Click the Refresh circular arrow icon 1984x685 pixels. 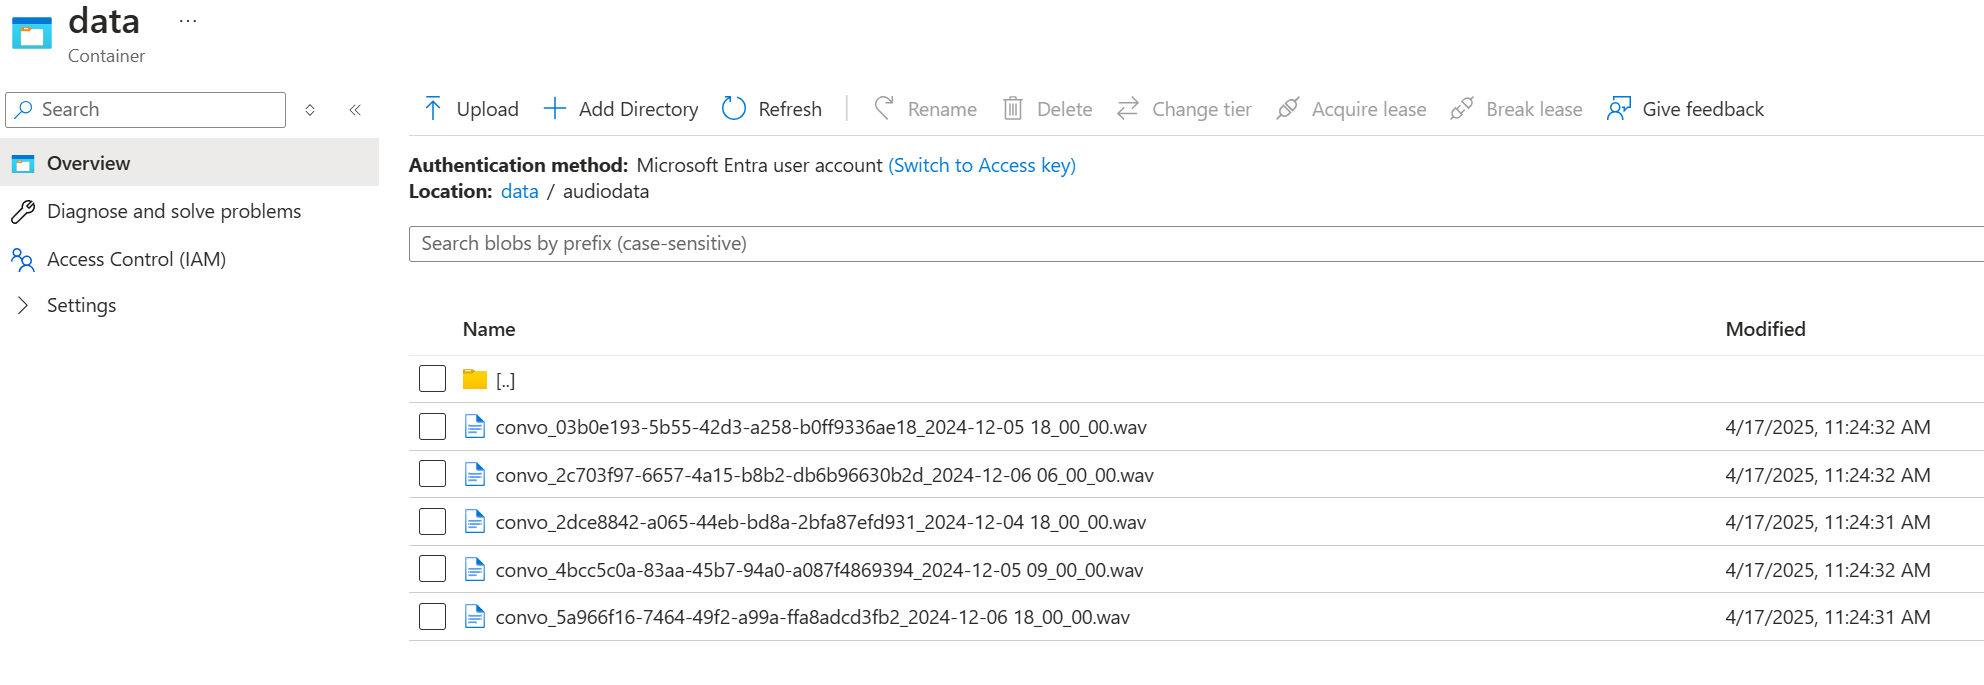pyautogui.click(x=734, y=109)
